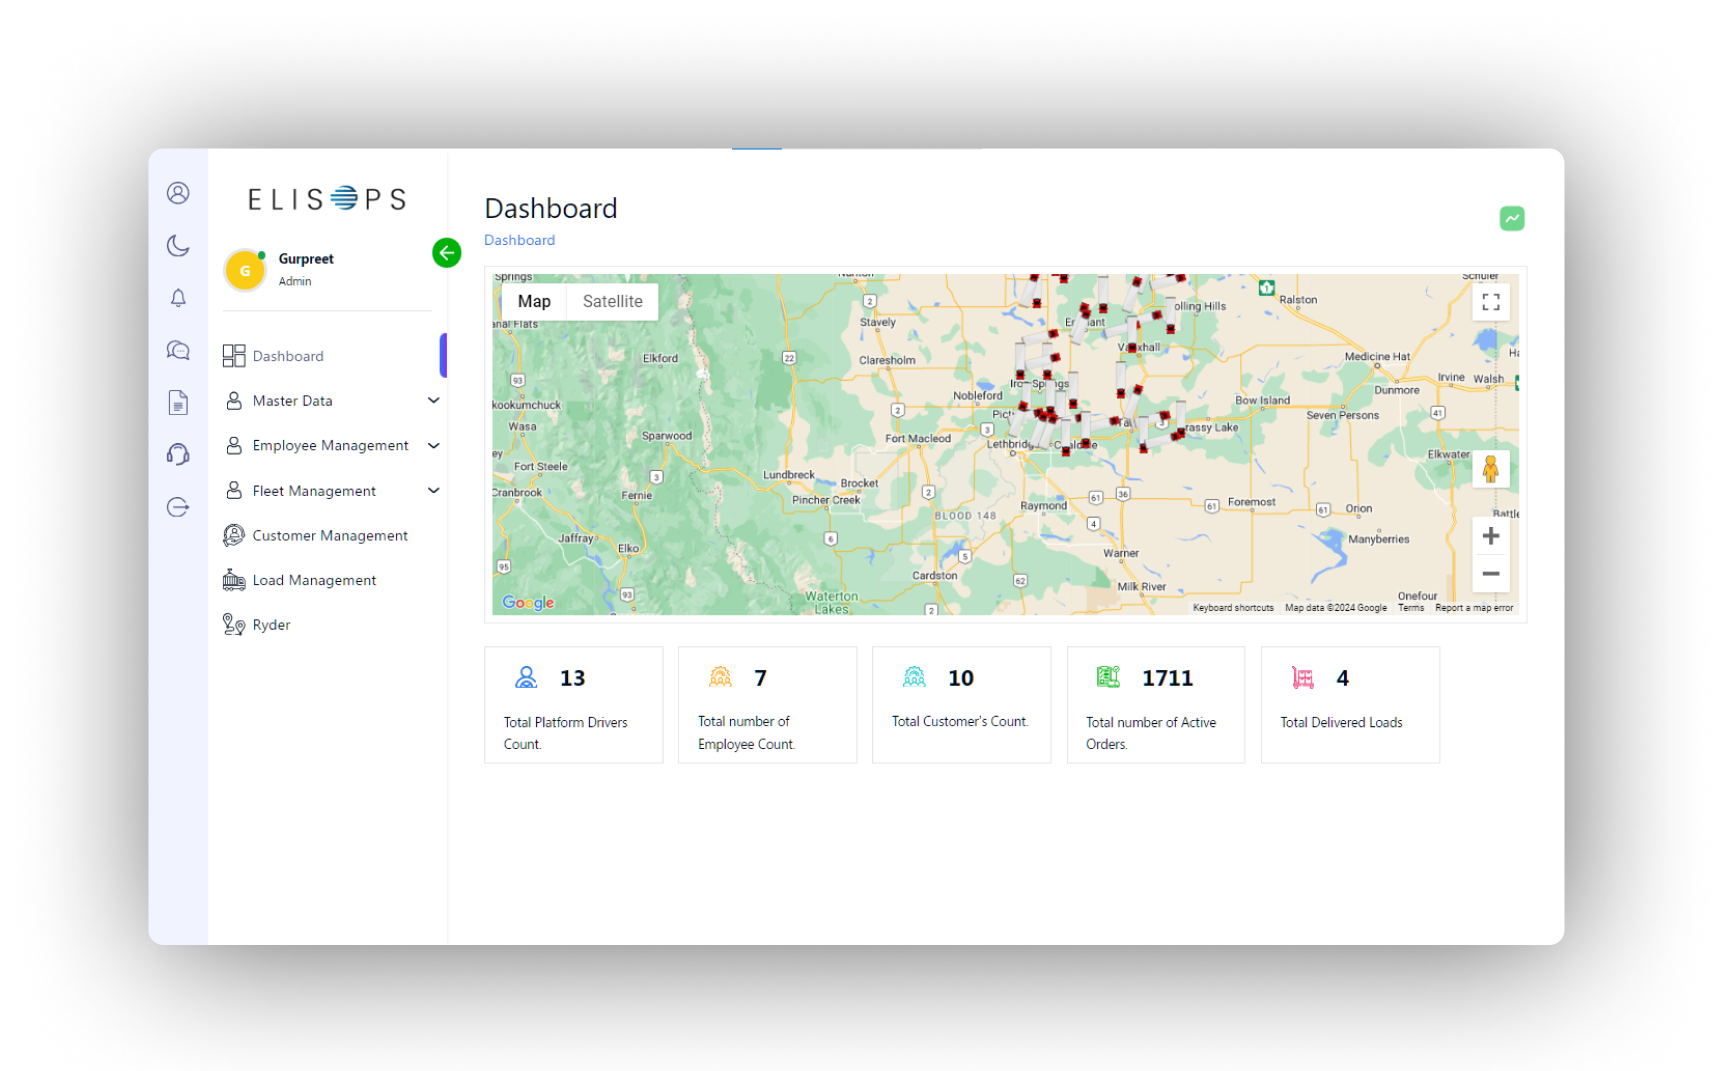This screenshot has height=1071, width=1725.
Task: Click the ELISOPS logo
Action: (x=327, y=199)
